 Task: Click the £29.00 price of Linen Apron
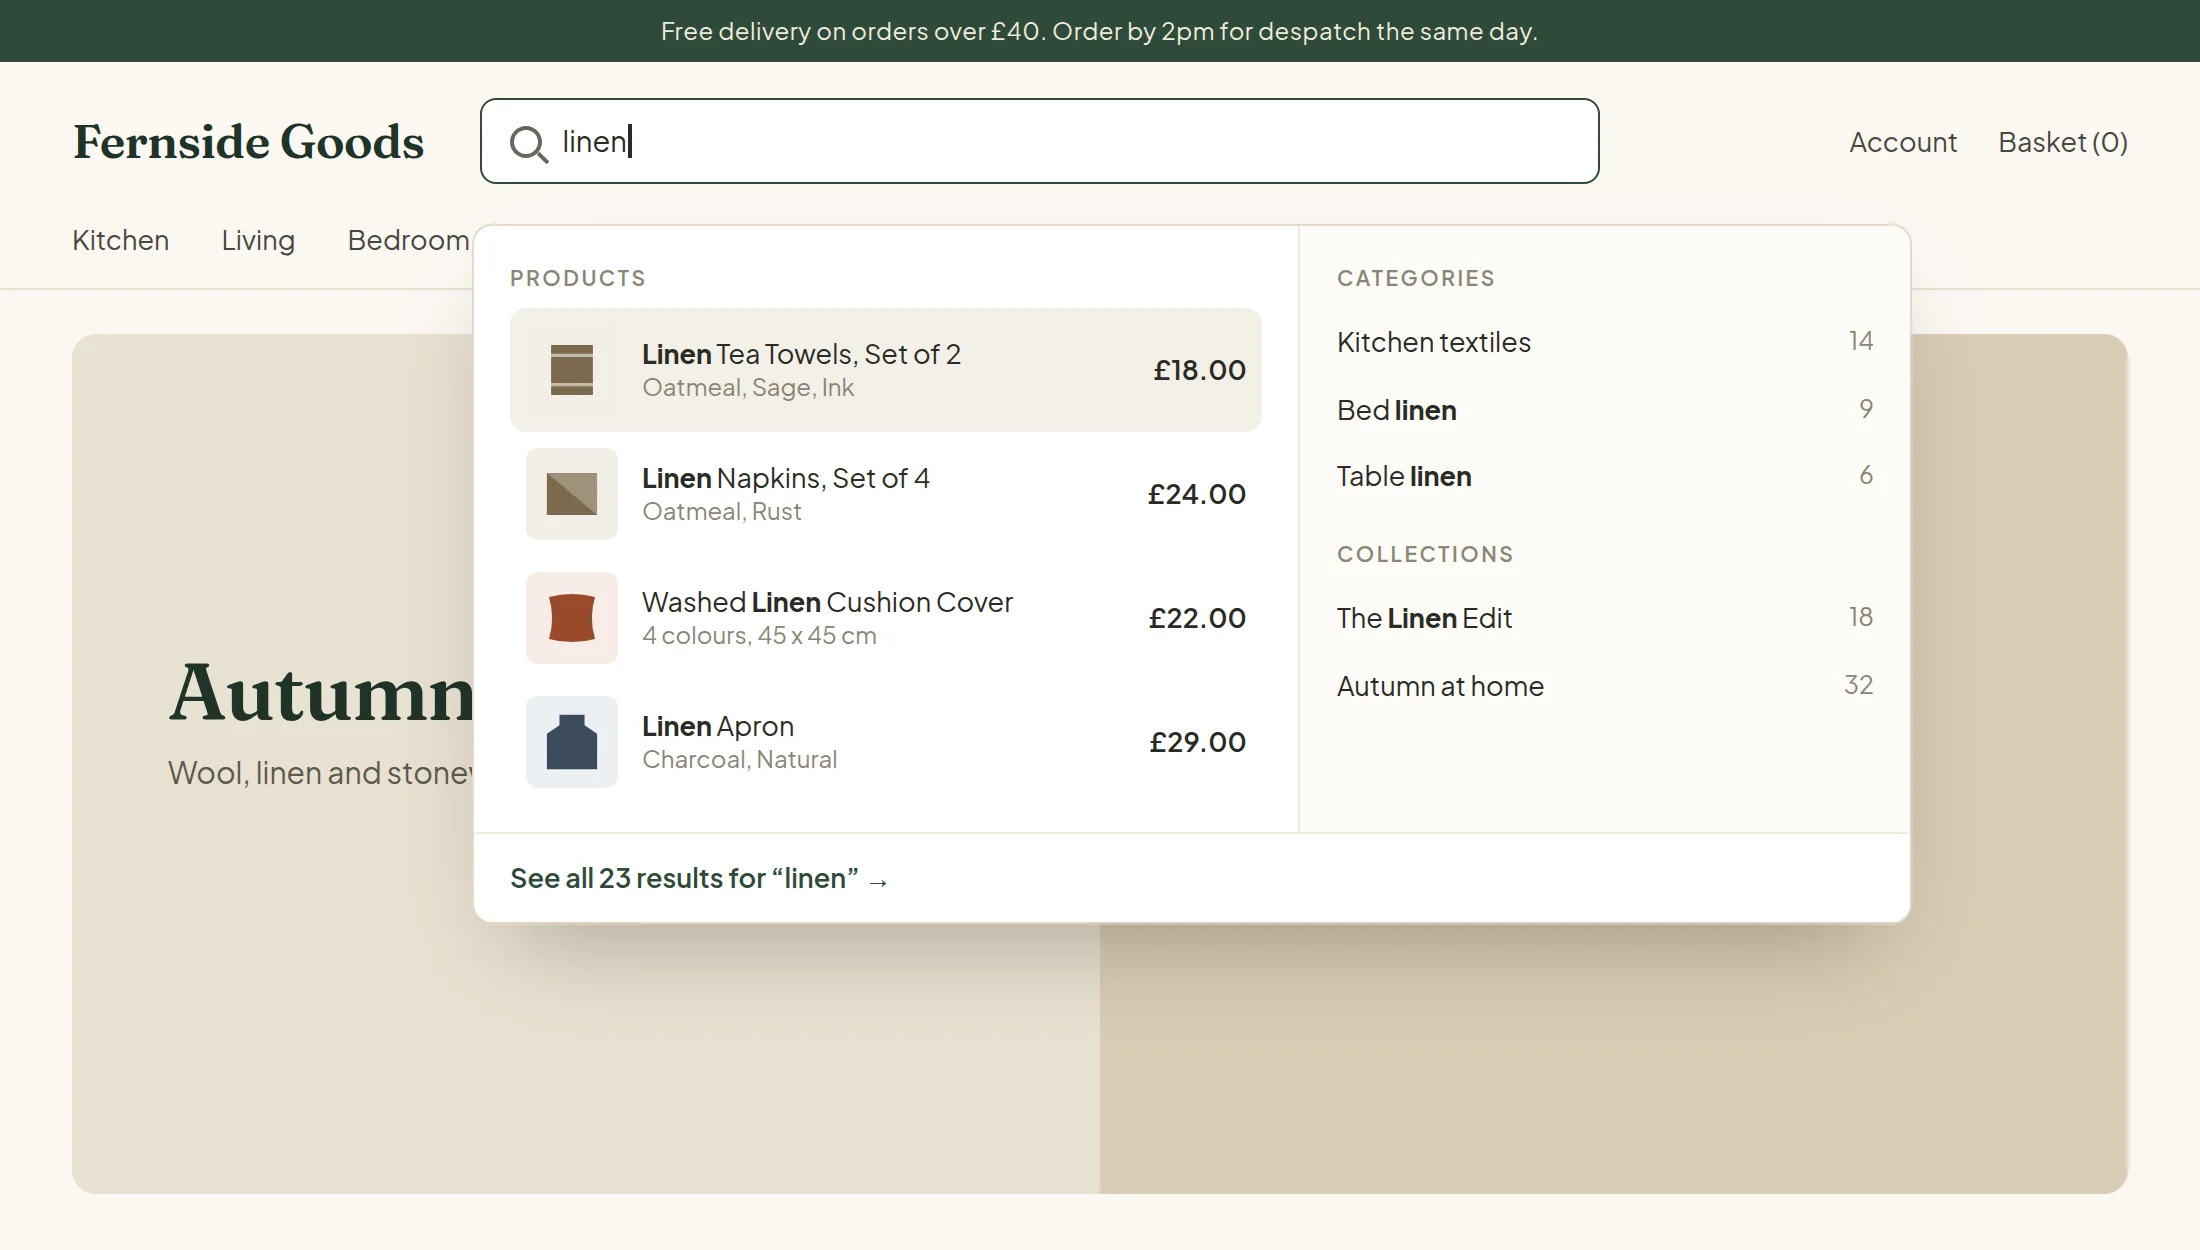pyautogui.click(x=1197, y=742)
